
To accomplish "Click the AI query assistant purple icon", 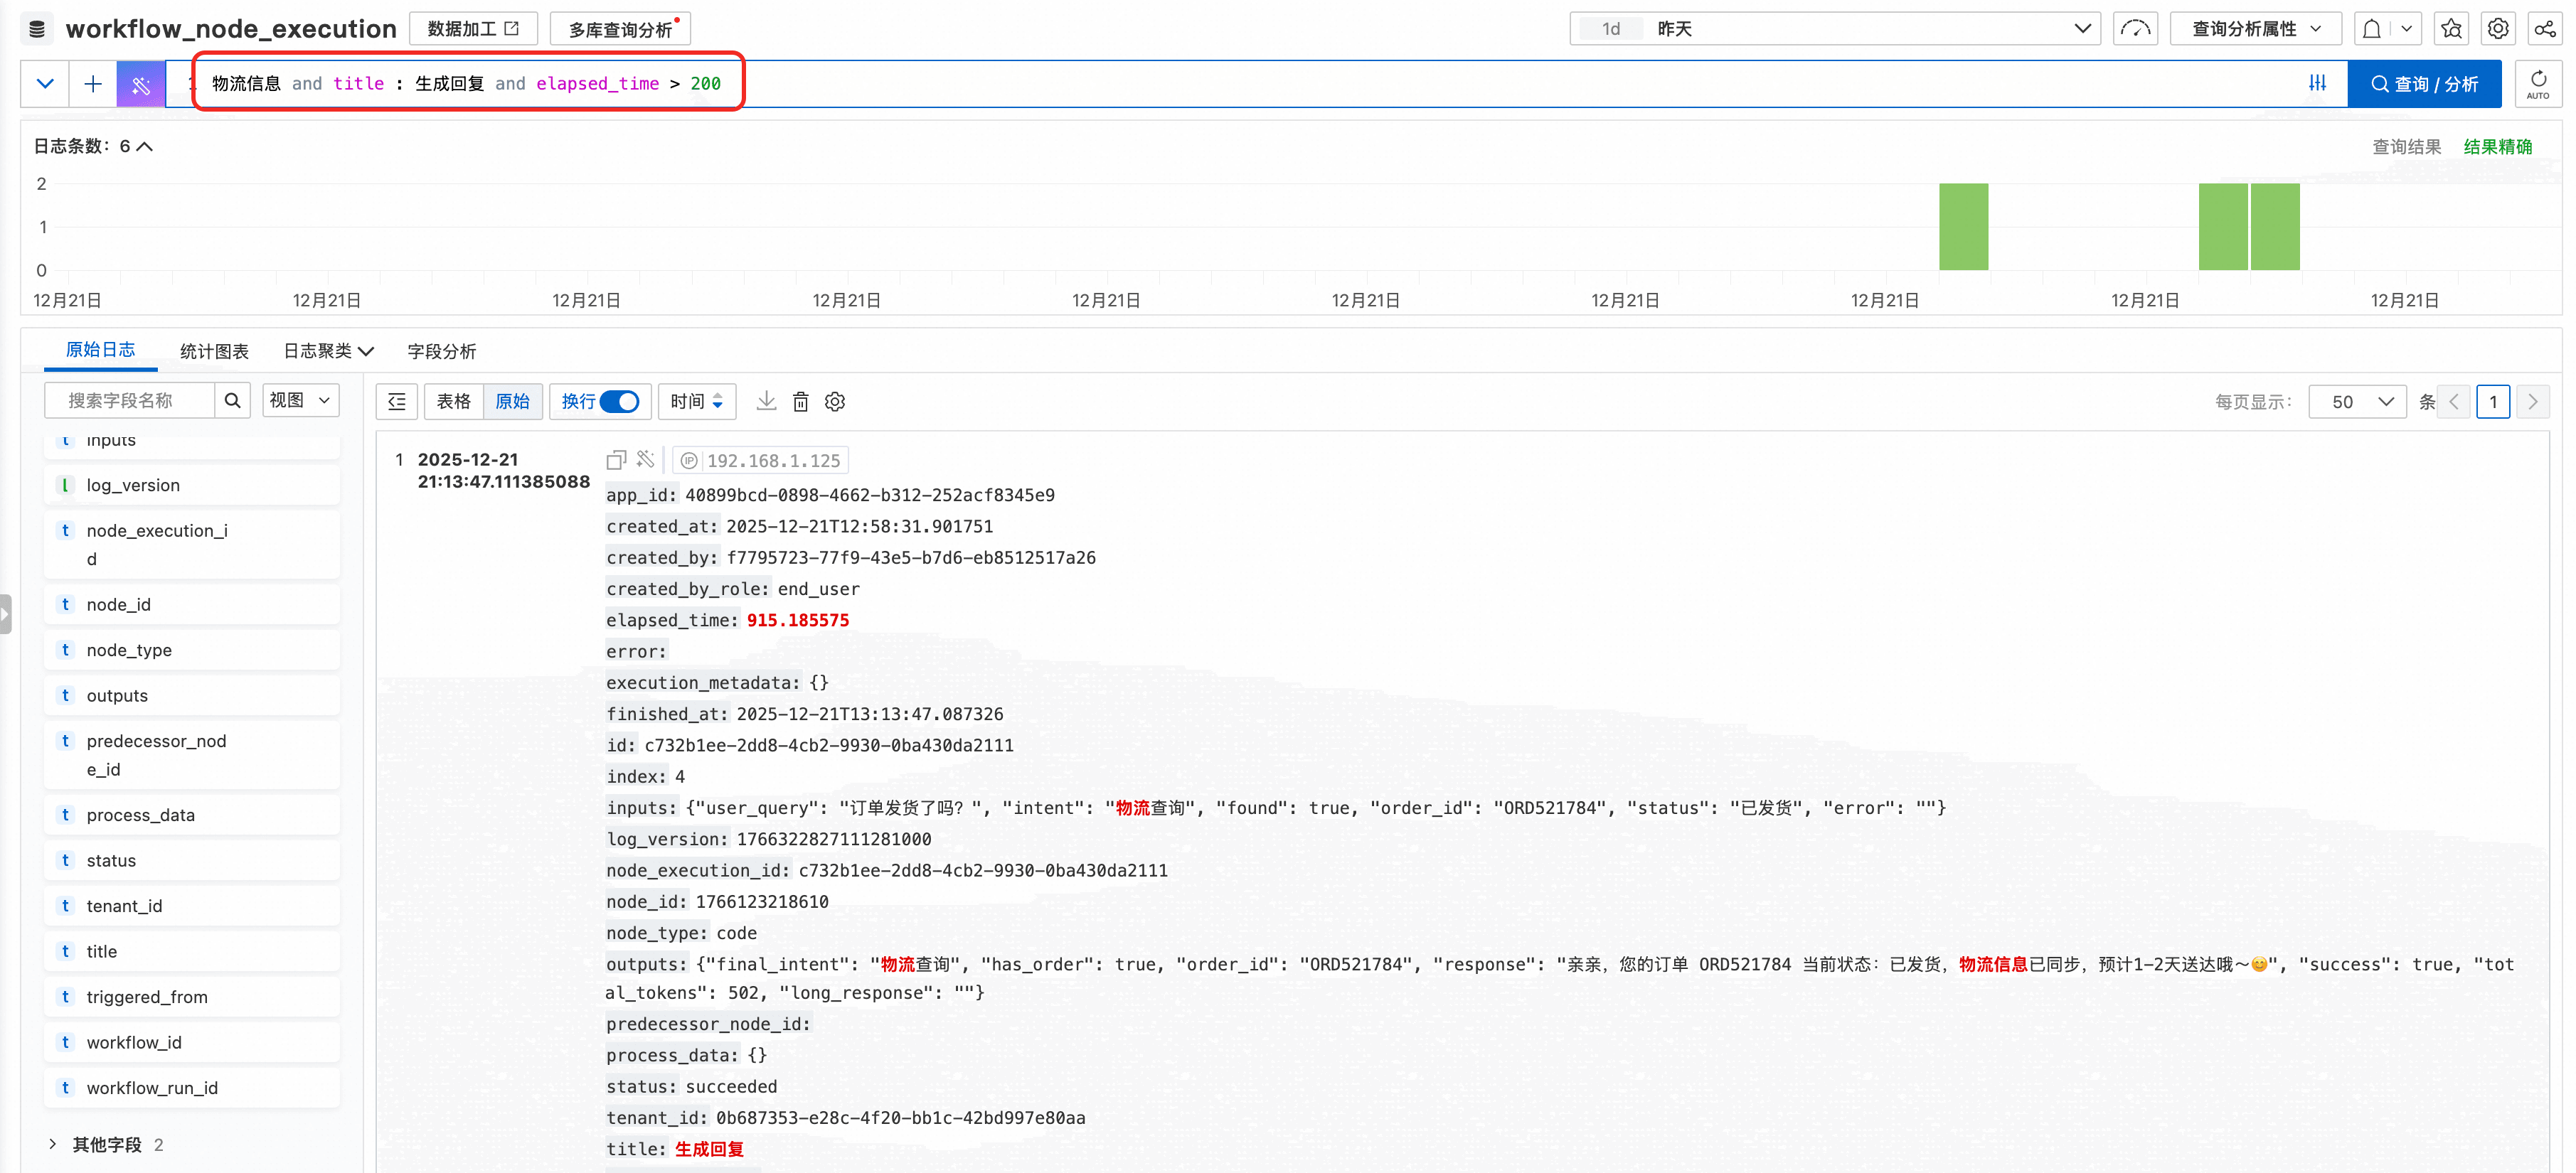I will (x=141, y=84).
